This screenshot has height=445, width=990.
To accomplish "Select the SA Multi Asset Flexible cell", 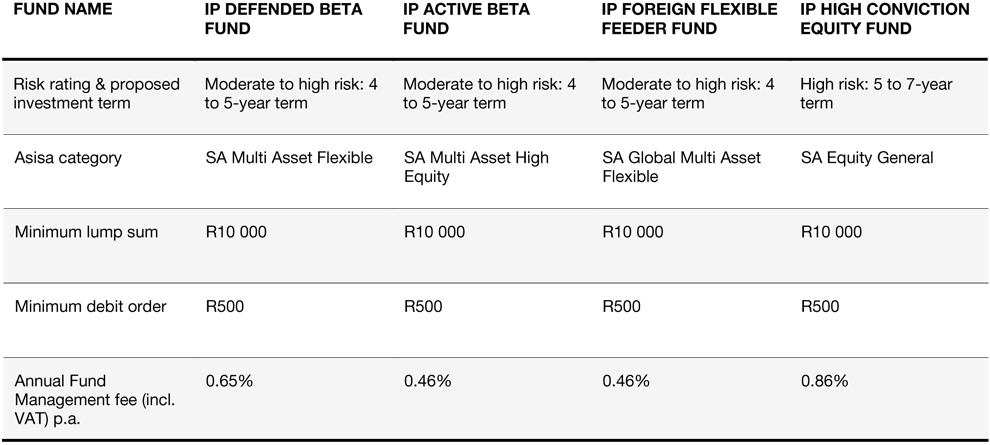I will pos(288,158).
